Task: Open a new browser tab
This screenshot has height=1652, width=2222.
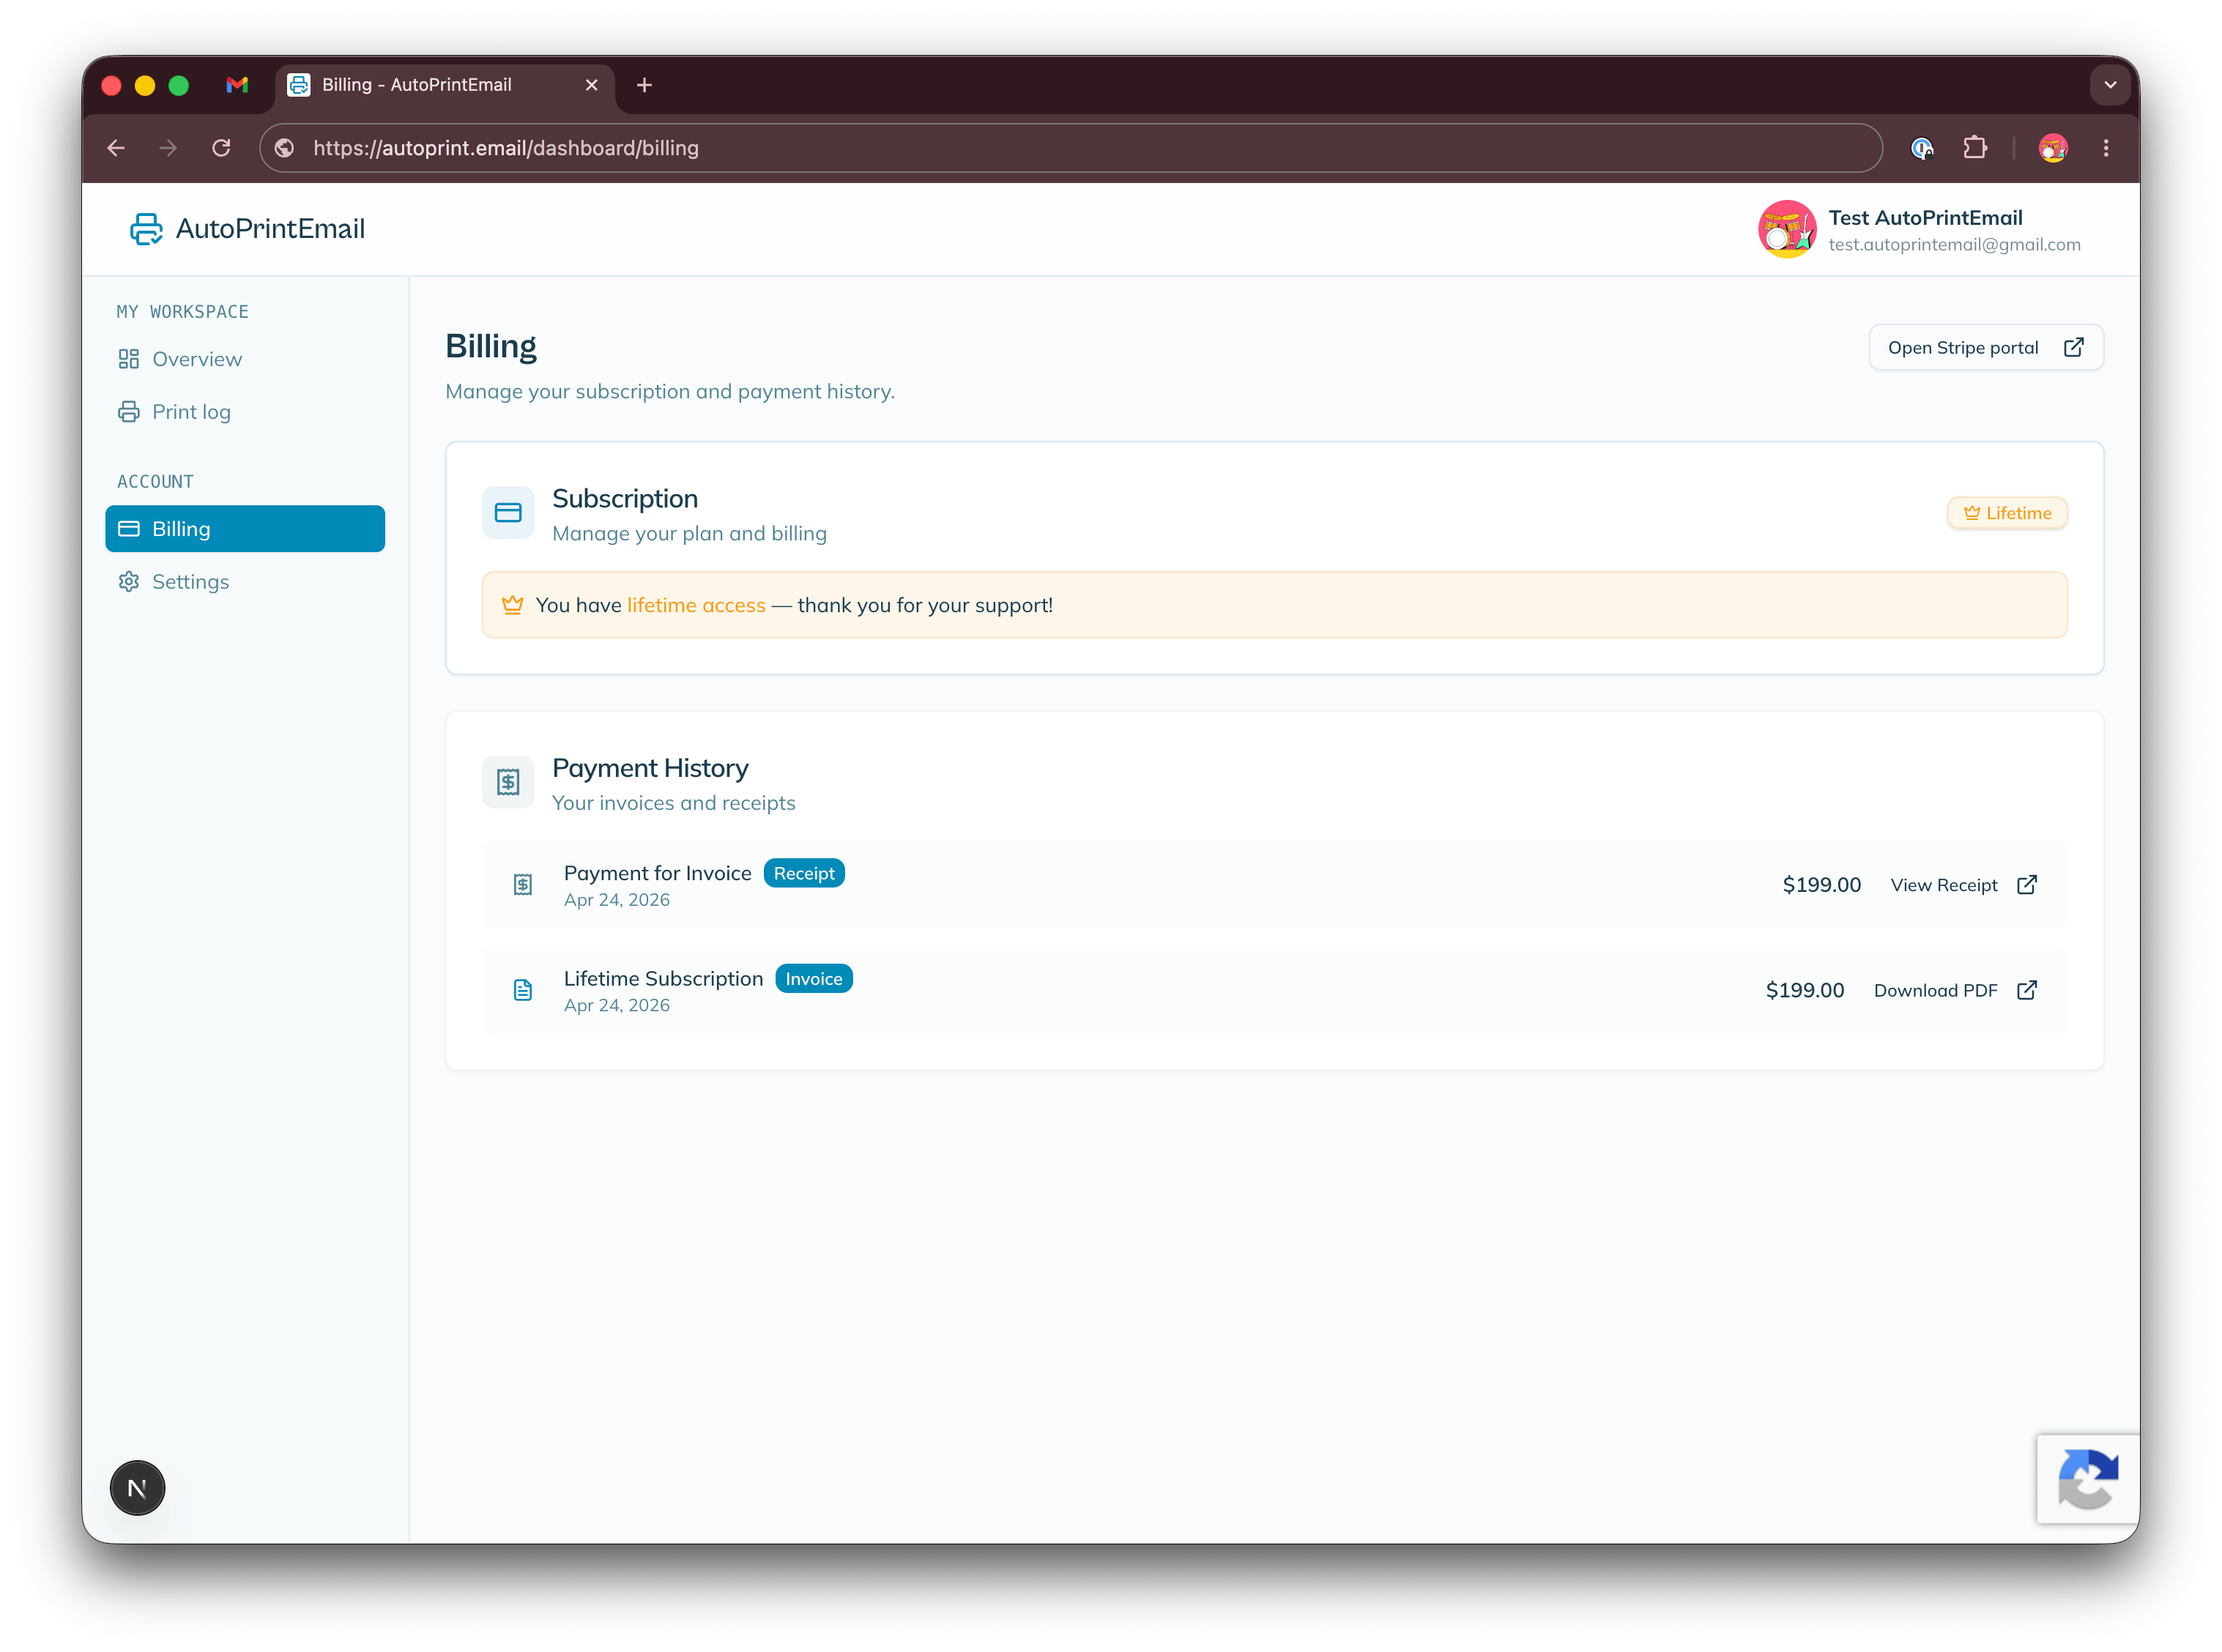Action: pyautogui.click(x=644, y=85)
